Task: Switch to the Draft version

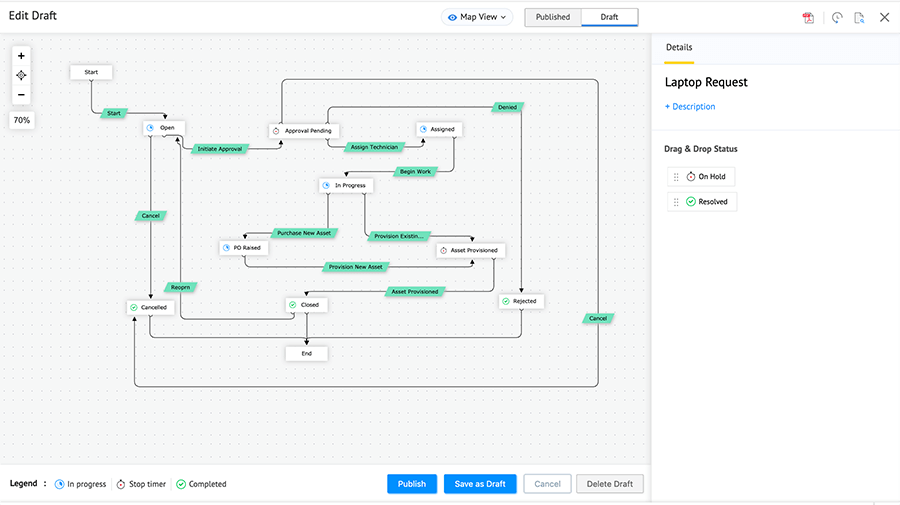Action: (609, 17)
